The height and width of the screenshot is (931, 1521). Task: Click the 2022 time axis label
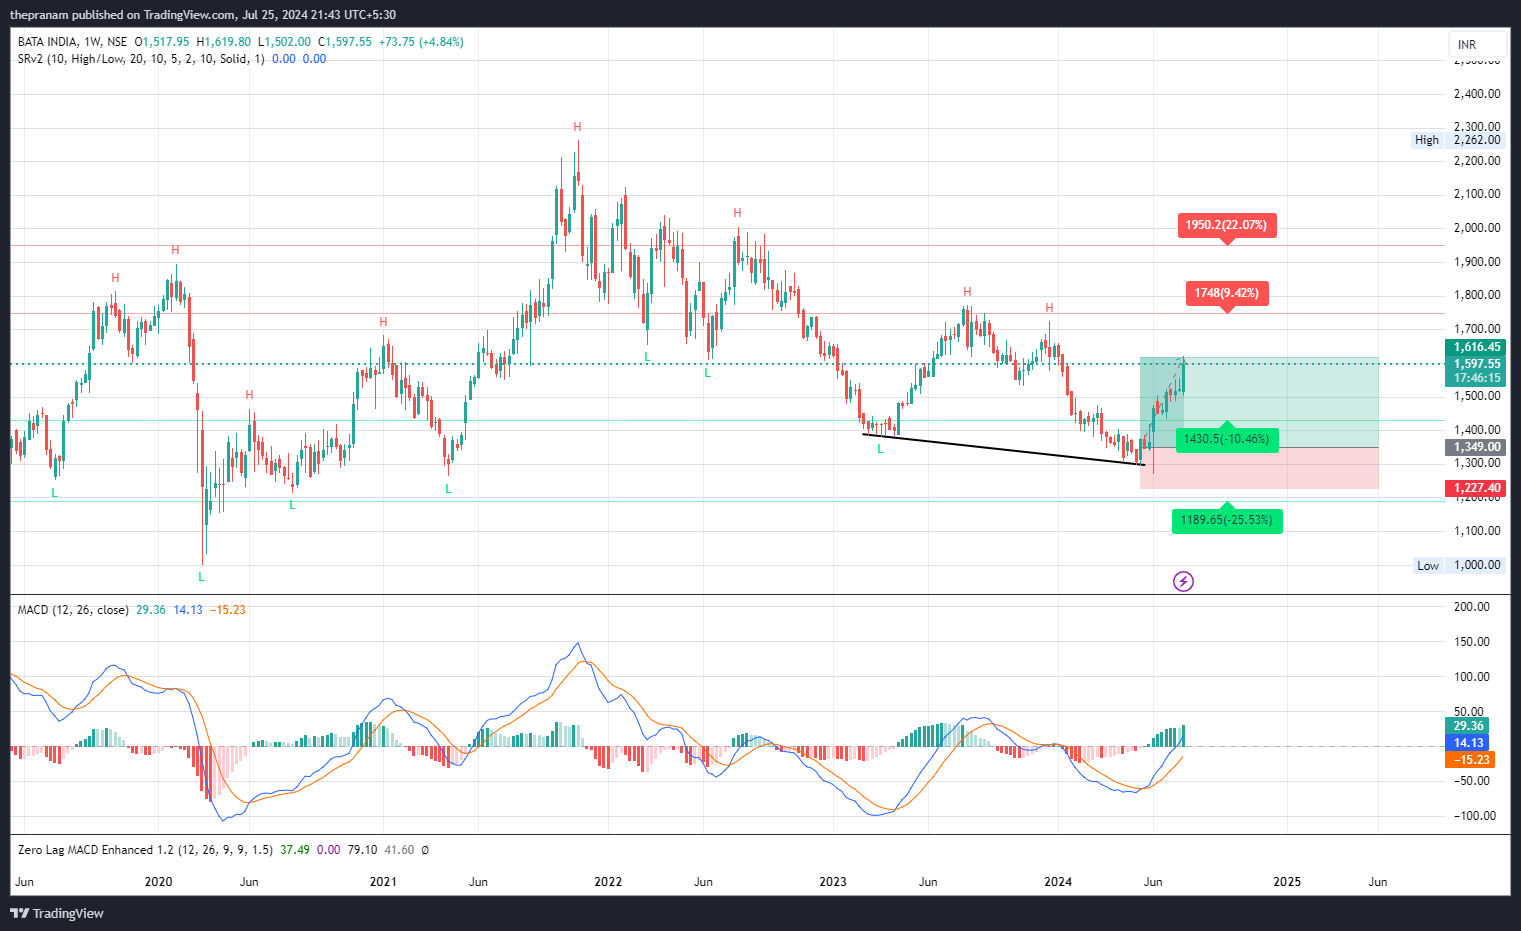[608, 882]
